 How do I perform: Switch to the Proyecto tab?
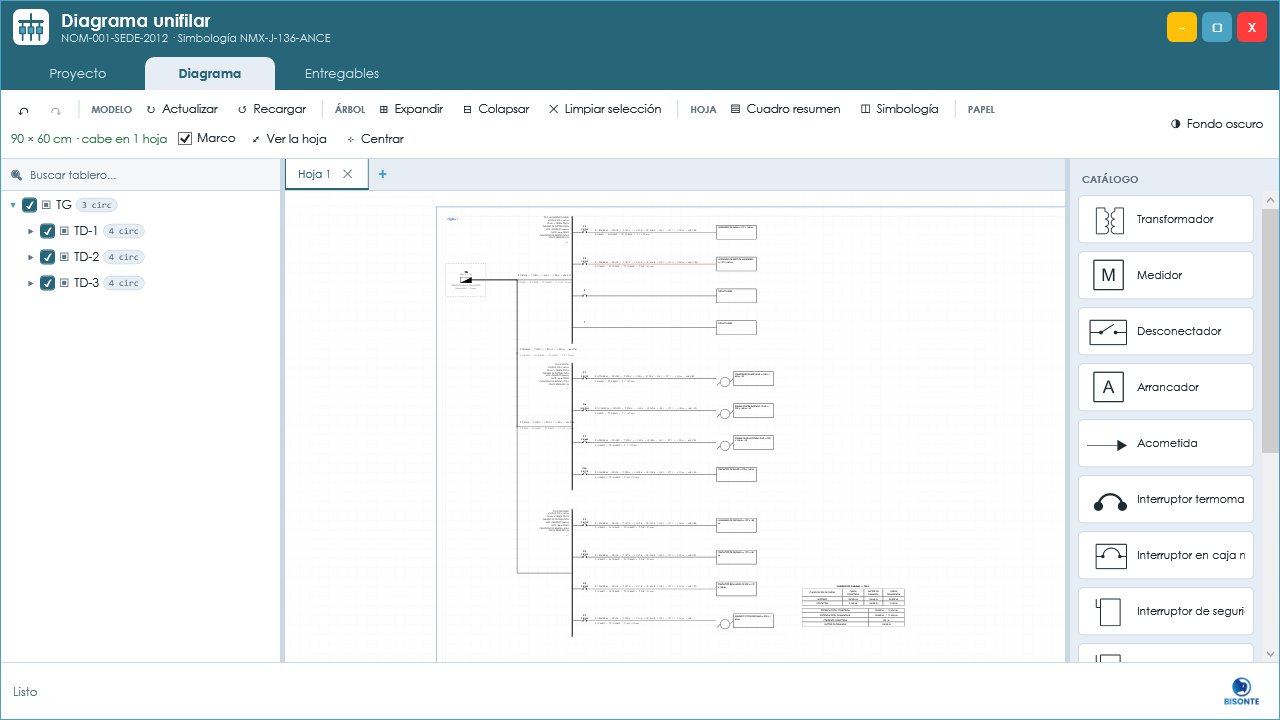click(x=78, y=74)
